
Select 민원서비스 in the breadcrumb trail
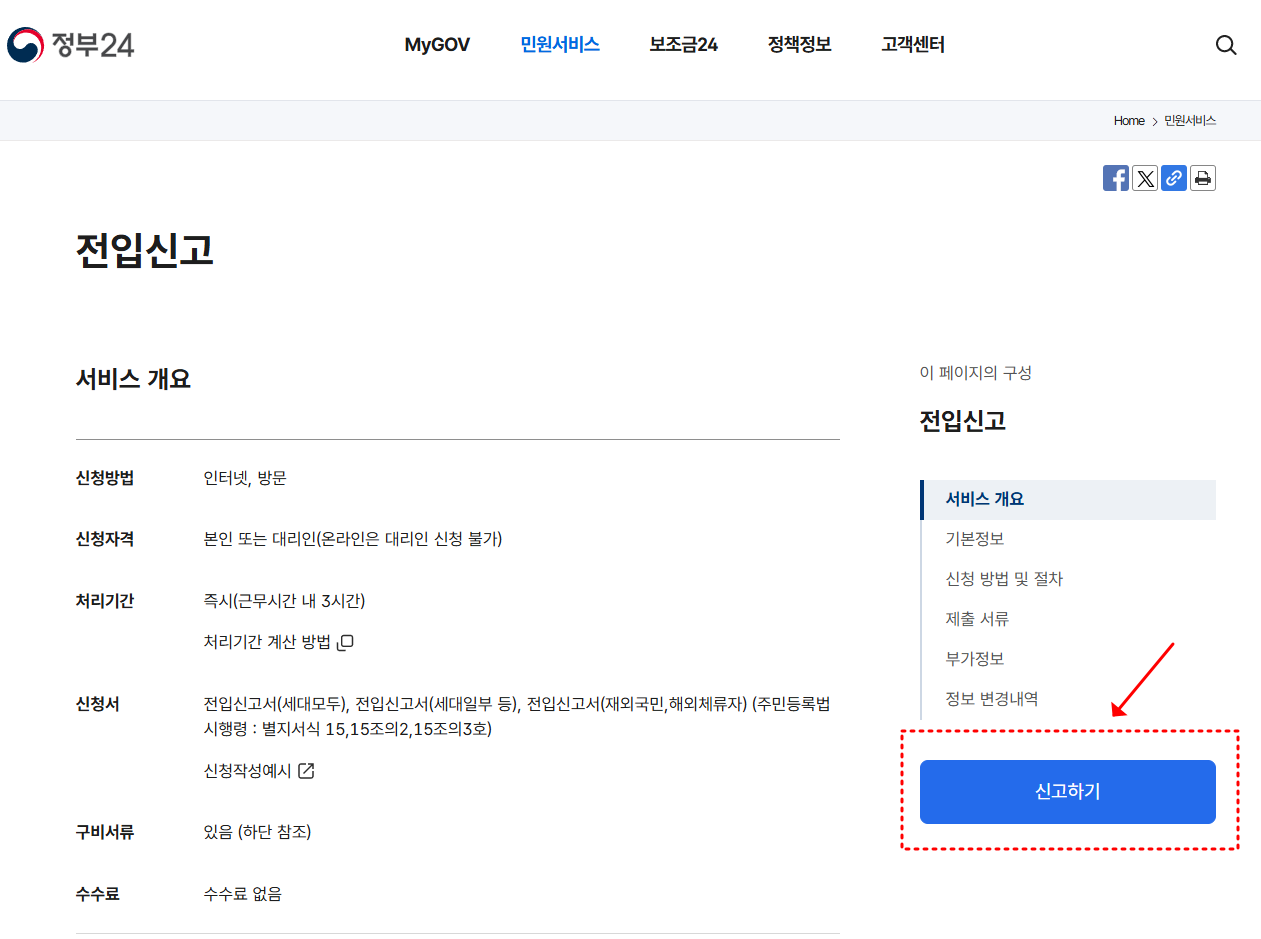click(x=1189, y=120)
